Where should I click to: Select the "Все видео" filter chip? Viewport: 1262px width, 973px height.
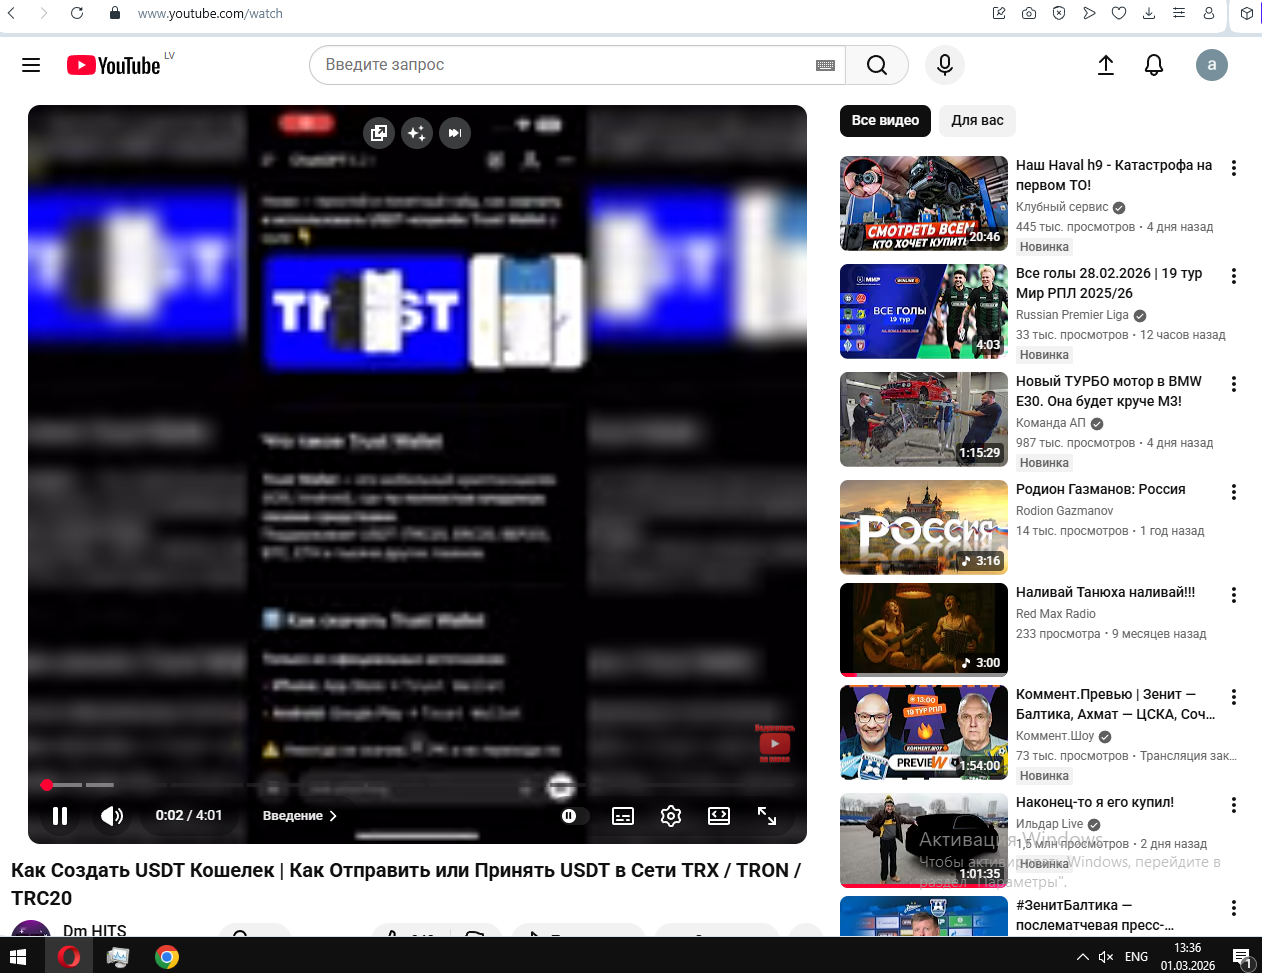[885, 121]
